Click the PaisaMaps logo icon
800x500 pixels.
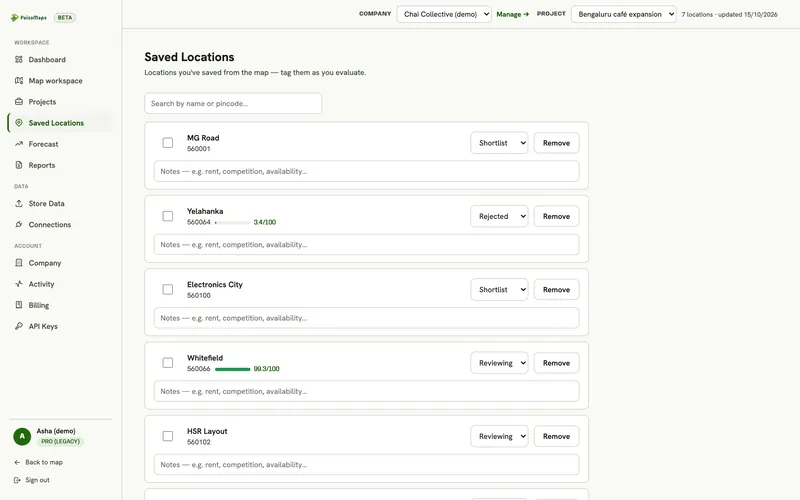[14, 17]
